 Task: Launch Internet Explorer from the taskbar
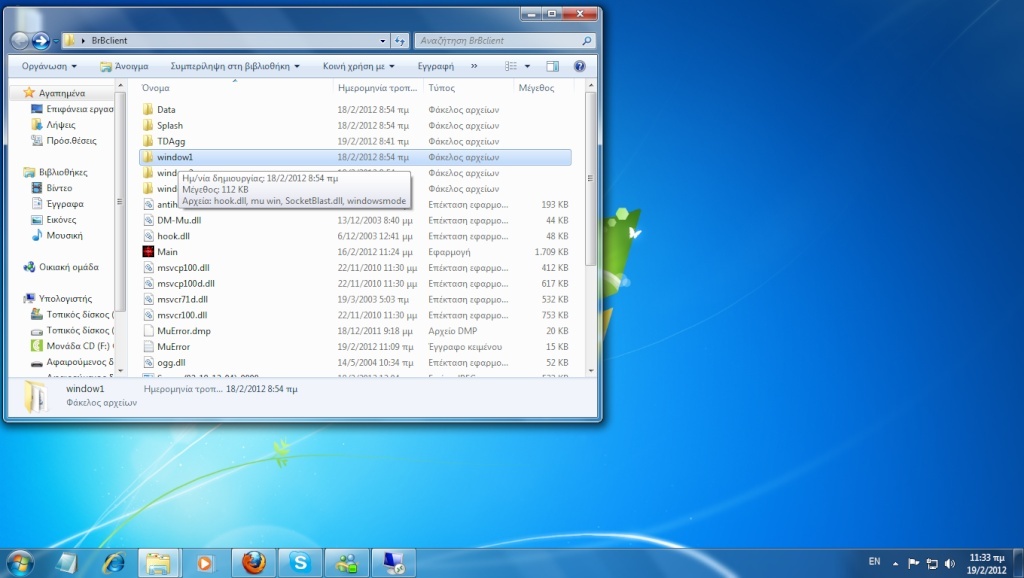(x=114, y=563)
